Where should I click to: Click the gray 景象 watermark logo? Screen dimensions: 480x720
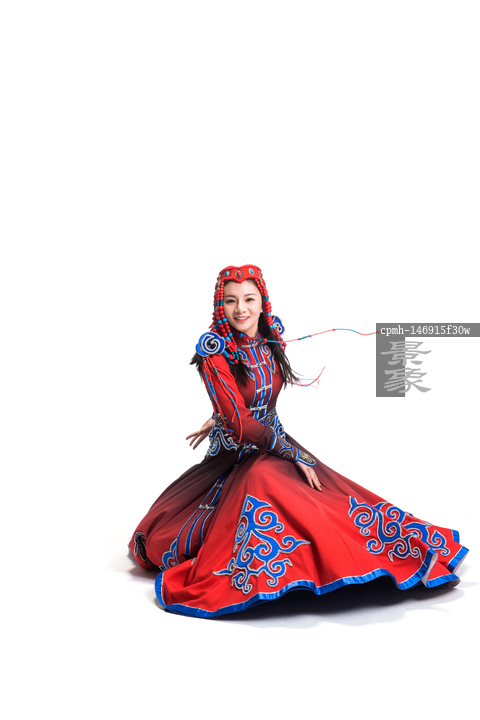(x=405, y=366)
